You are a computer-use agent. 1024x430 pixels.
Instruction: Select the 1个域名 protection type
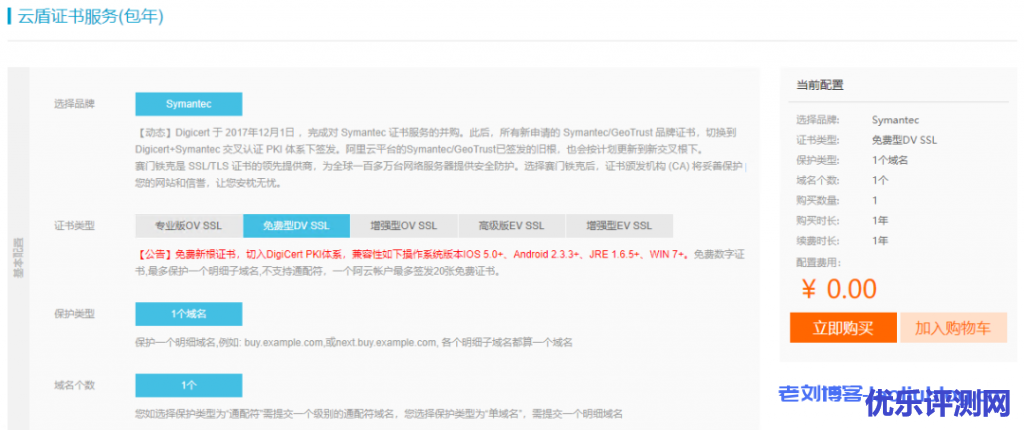(x=189, y=314)
